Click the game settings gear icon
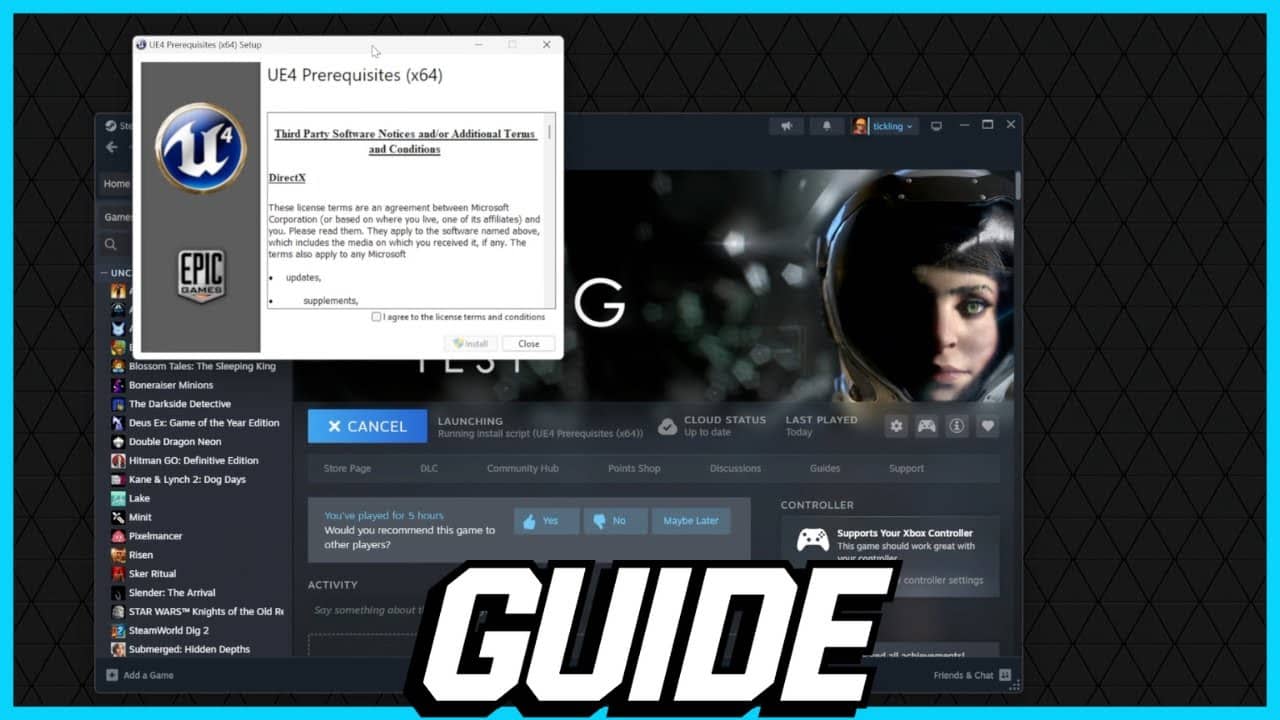Image resolution: width=1280 pixels, height=720 pixels. [896, 426]
